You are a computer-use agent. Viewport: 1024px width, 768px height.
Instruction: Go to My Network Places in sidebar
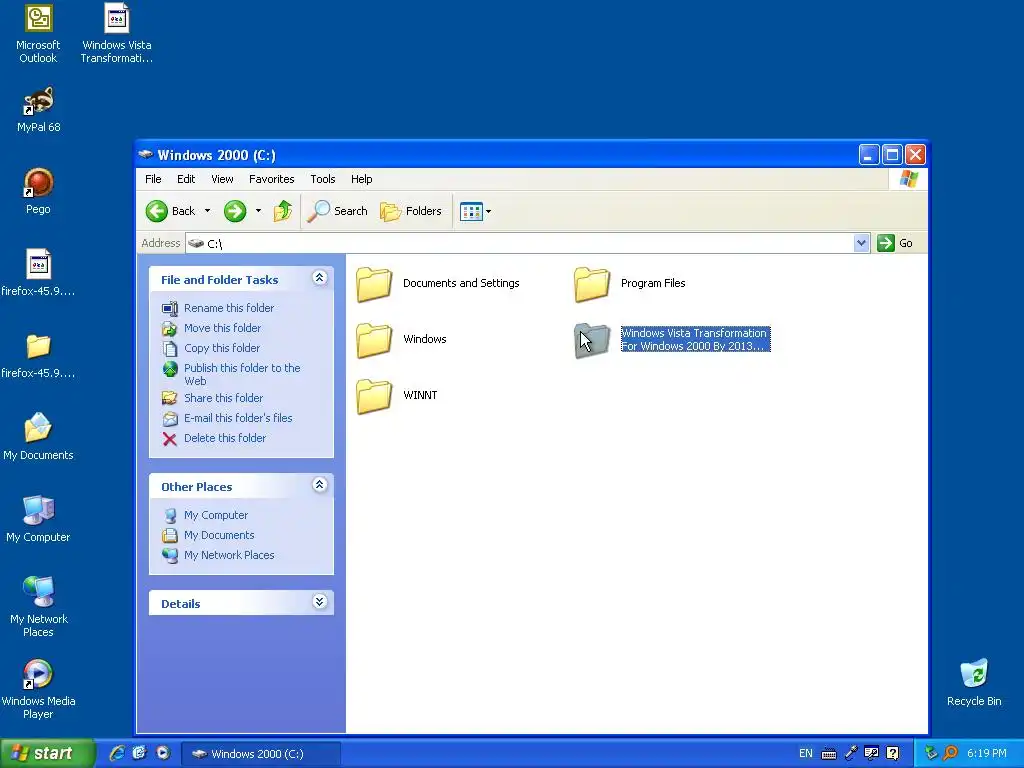tap(229, 555)
